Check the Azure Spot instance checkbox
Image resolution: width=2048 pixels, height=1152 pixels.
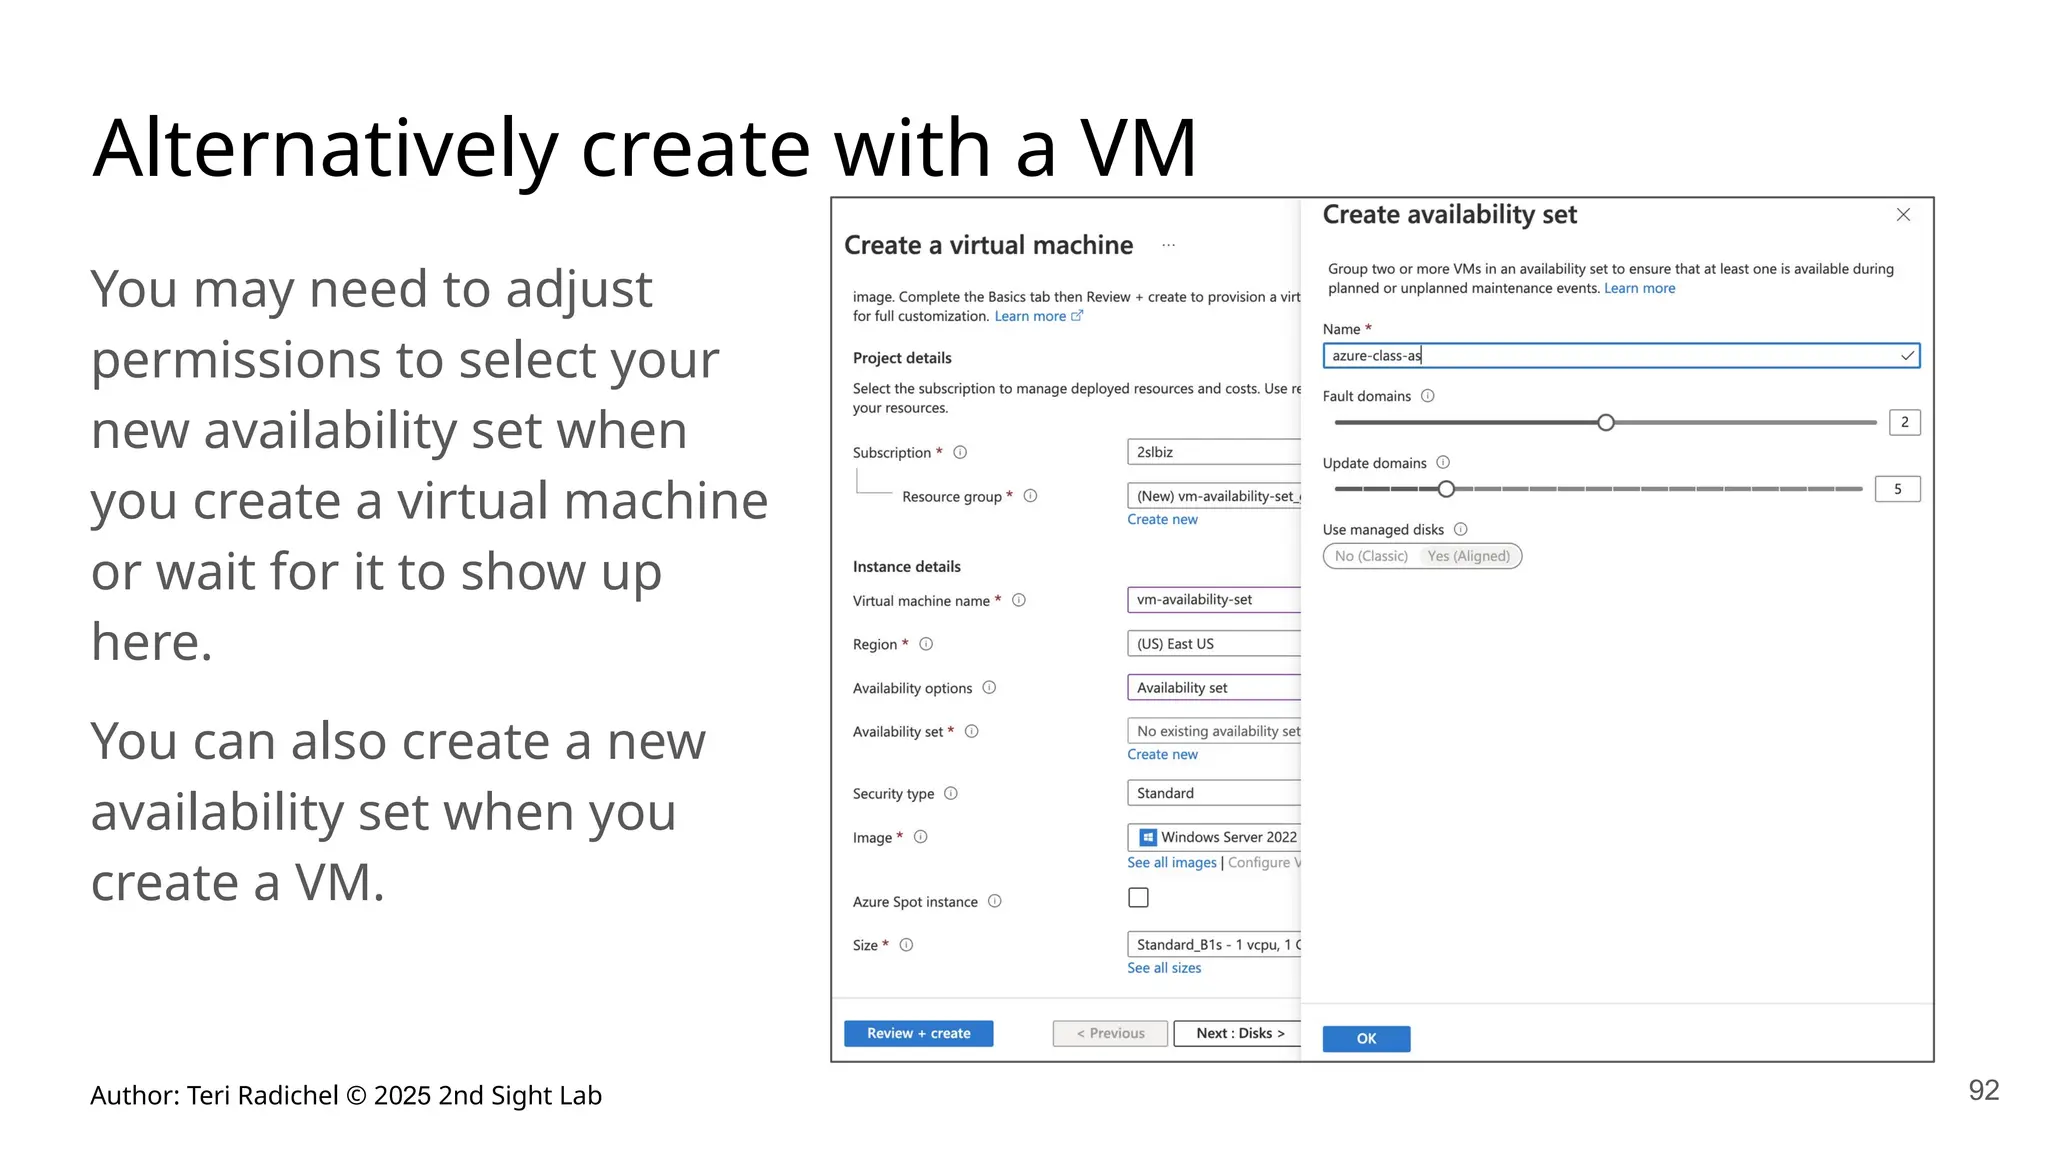pyautogui.click(x=1138, y=898)
